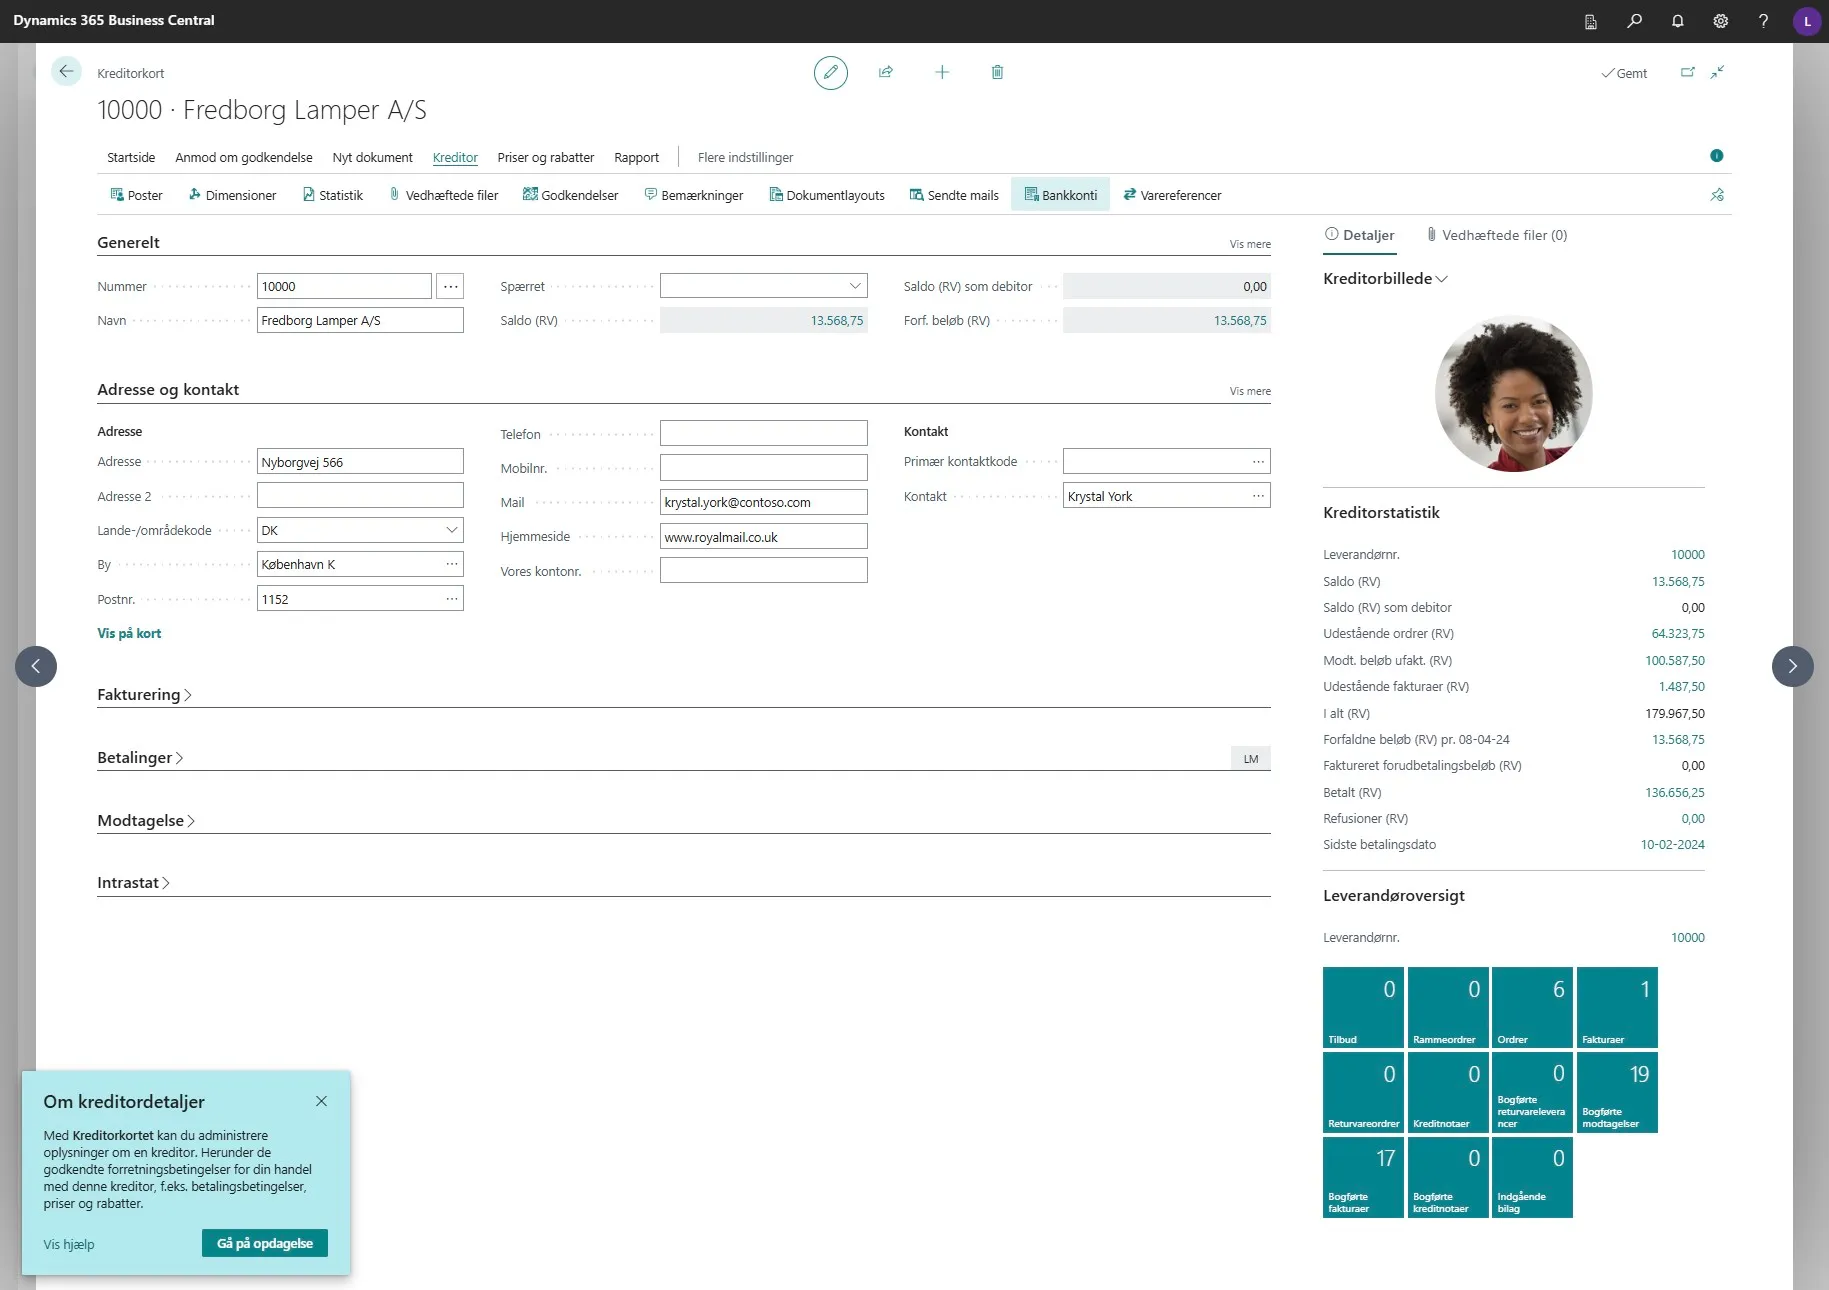
Task: Click Vis mere in Generelt
Action: click(x=1250, y=244)
